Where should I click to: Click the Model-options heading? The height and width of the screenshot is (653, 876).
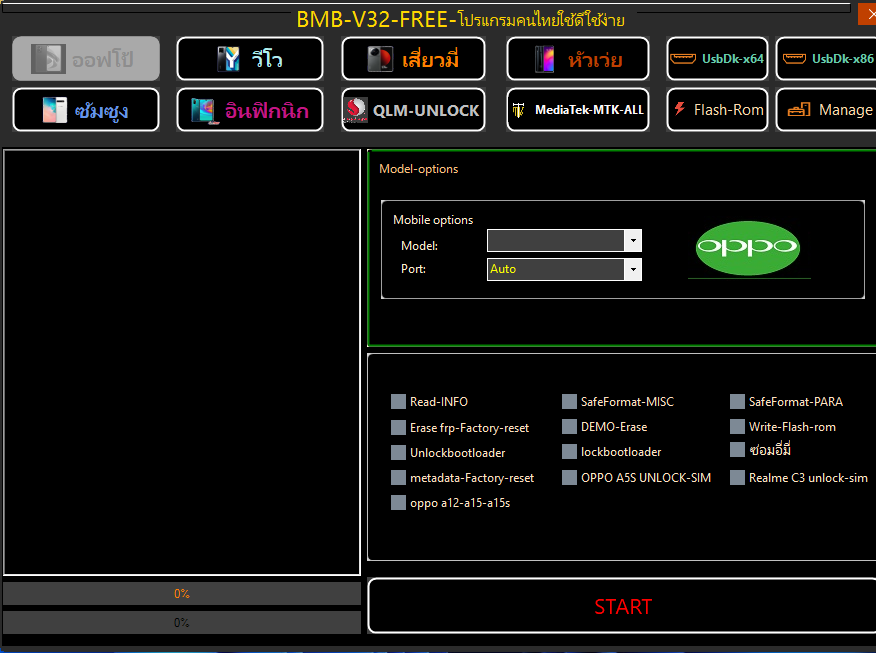418,169
